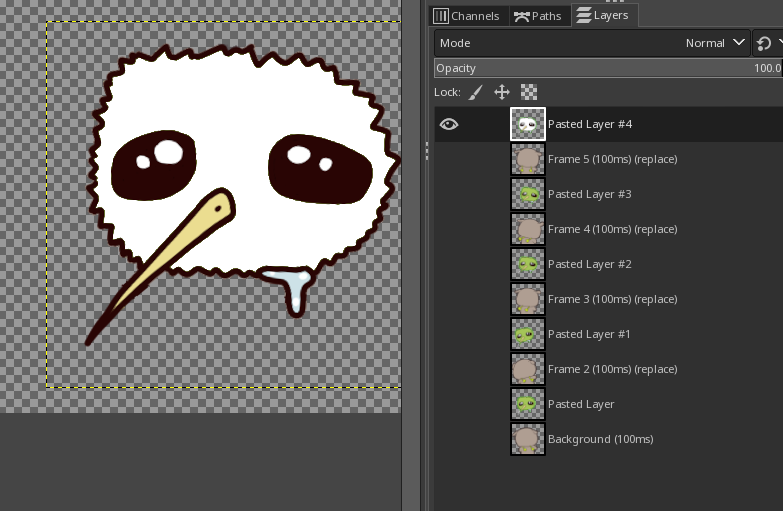The image size is (783, 511).
Task: Click the Frame 5 (100ms) (replace) thumbnail
Action: click(x=528, y=159)
